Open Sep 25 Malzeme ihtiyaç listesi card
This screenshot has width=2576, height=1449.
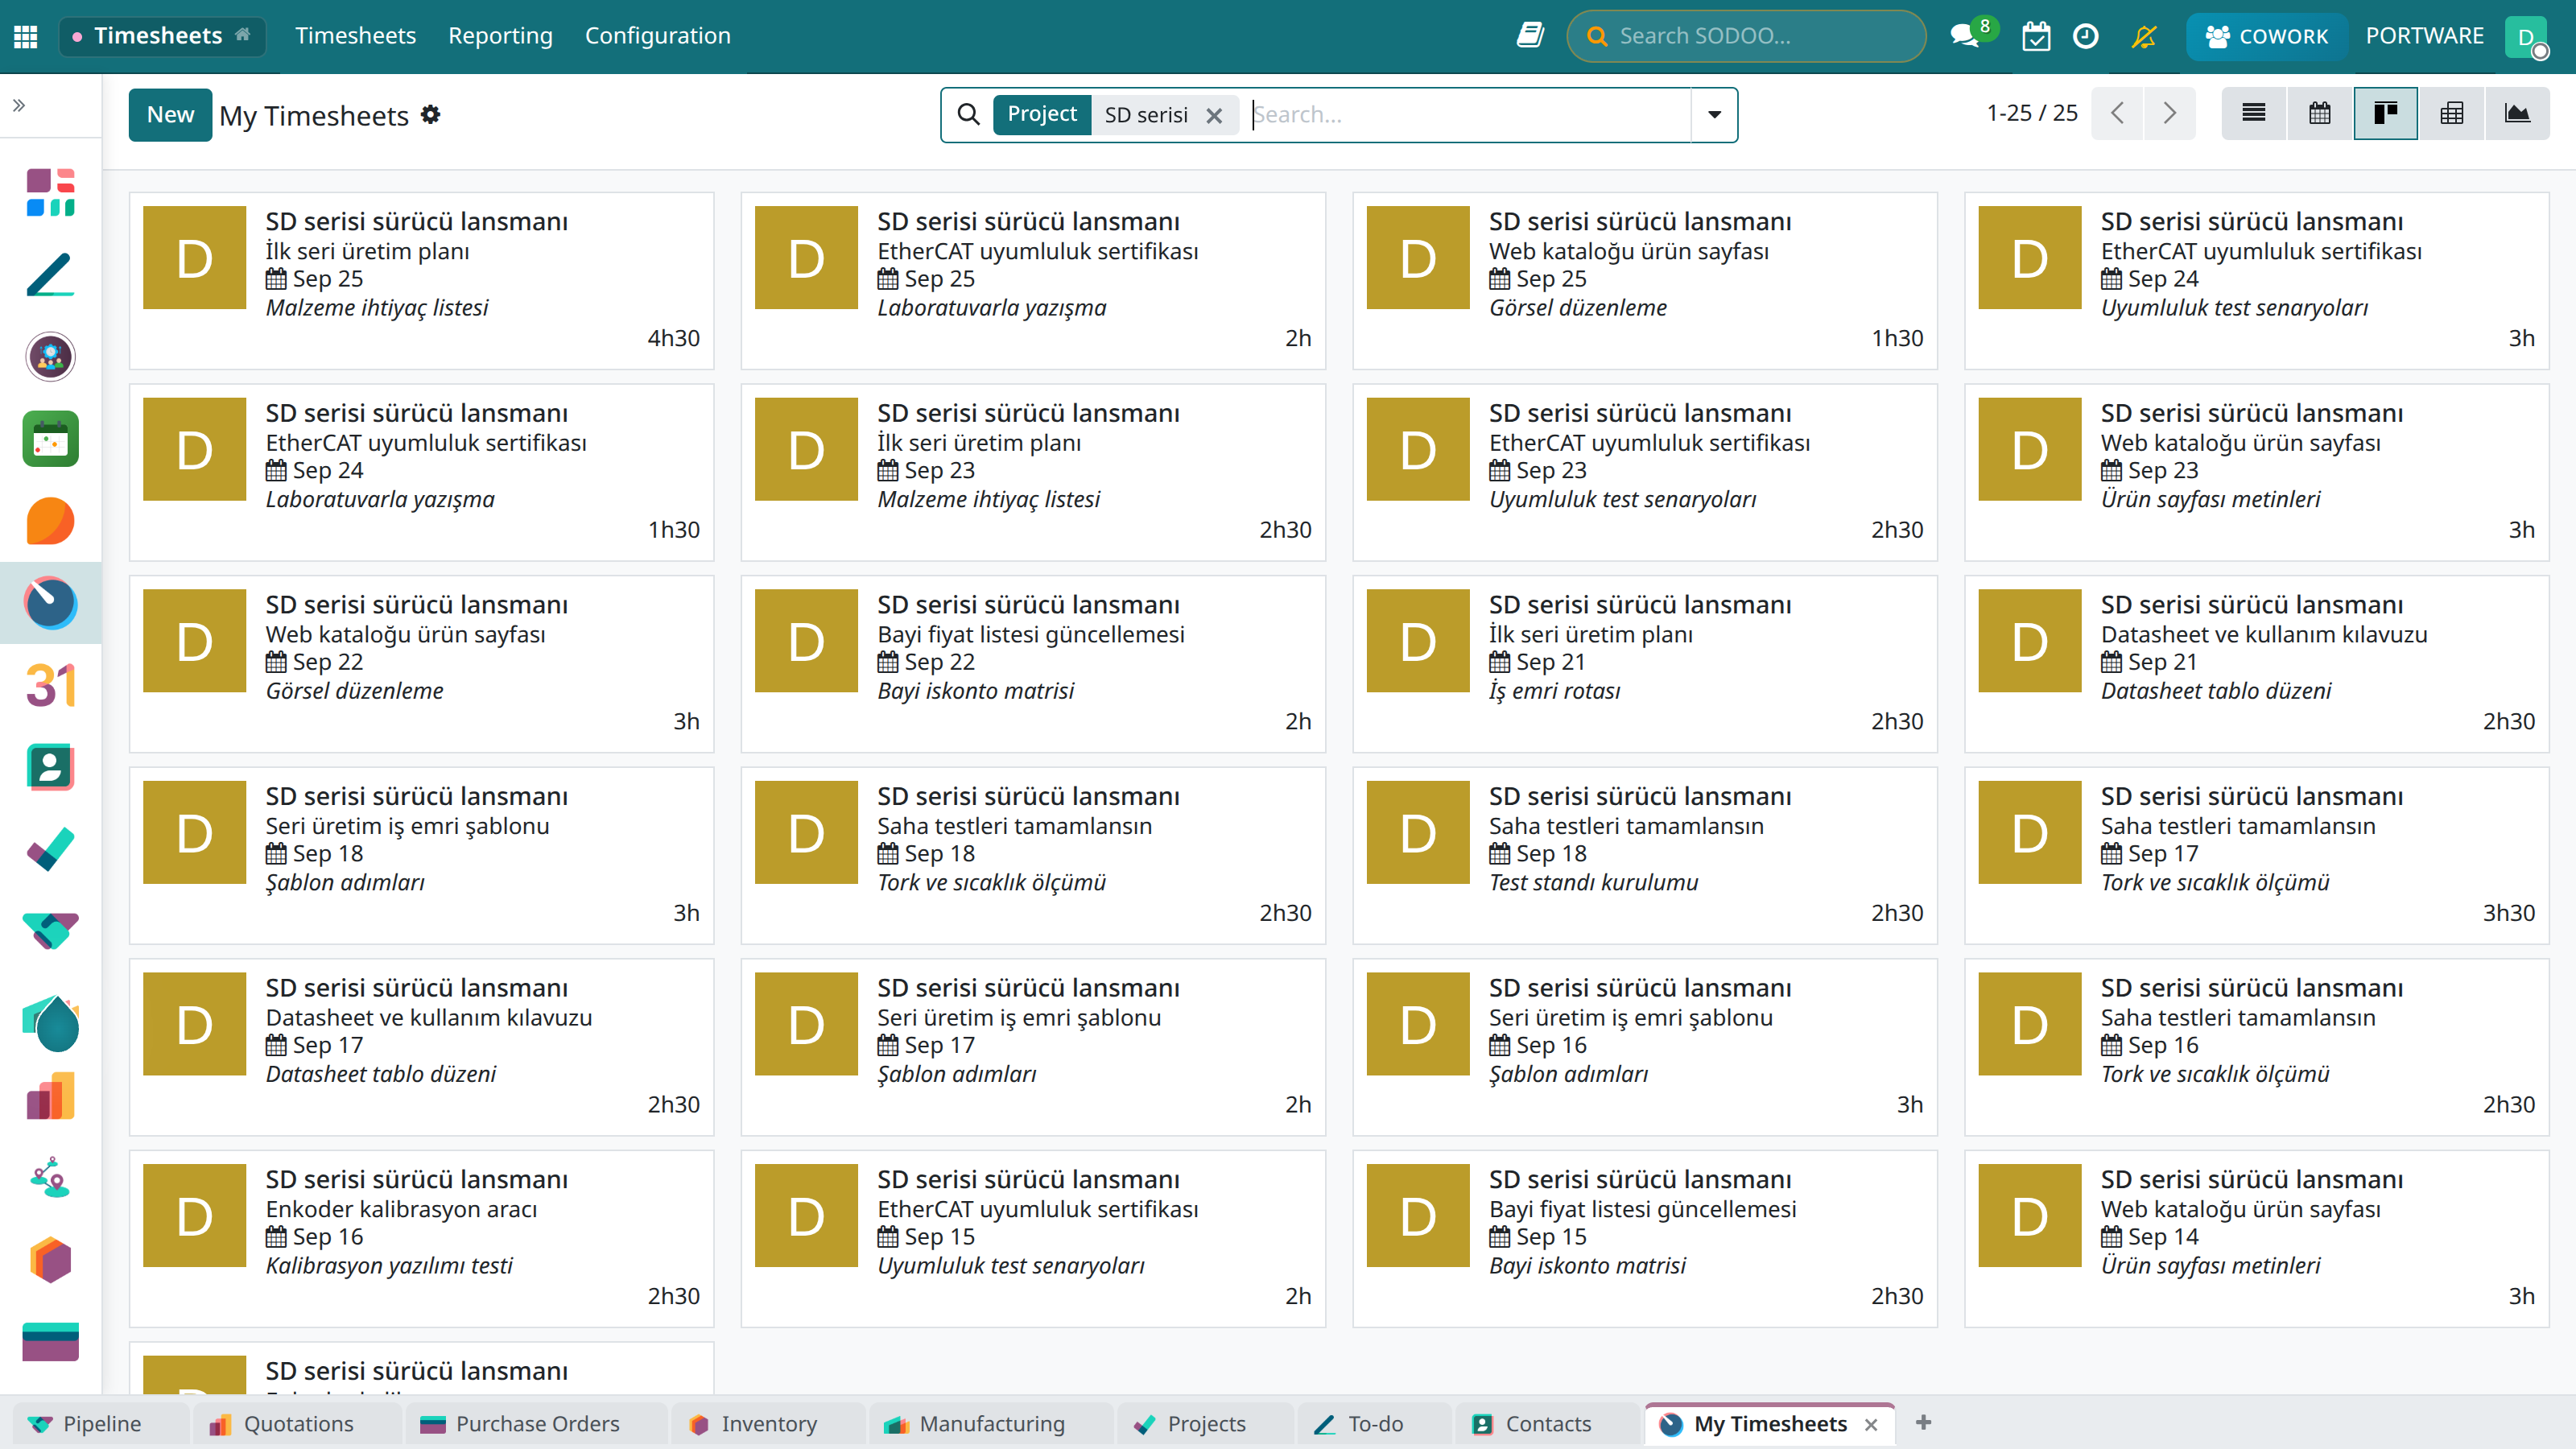(x=421, y=280)
